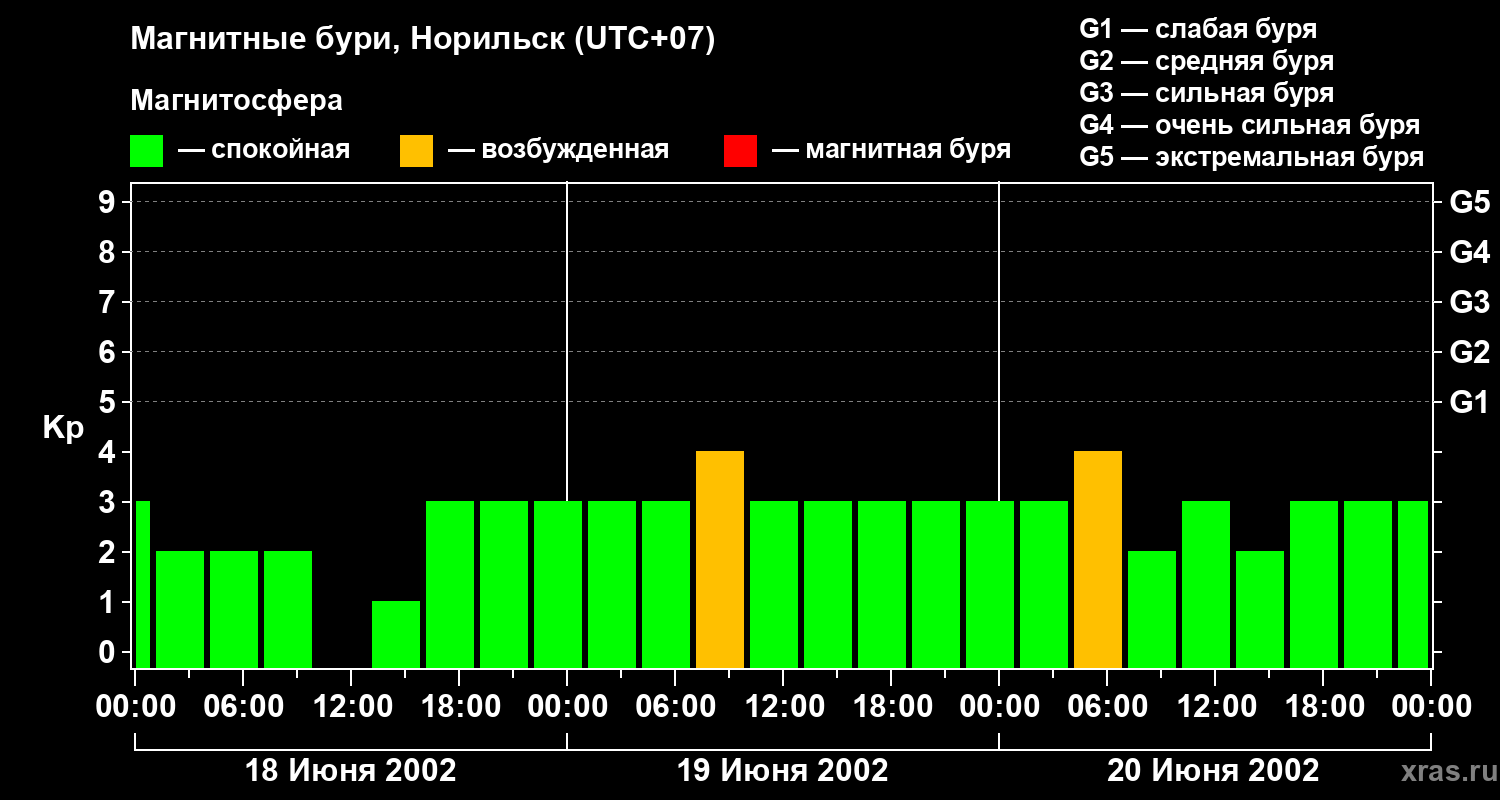Click 'G1 — слабая буря' legend line
Viewport: 1500px width, 800px height.
click(1198, 29)
